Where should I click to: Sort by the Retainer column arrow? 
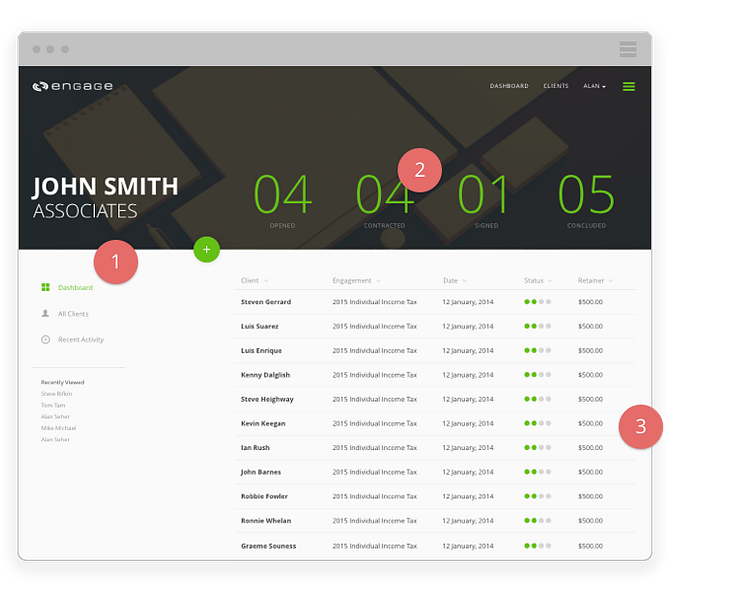(611, 281)
